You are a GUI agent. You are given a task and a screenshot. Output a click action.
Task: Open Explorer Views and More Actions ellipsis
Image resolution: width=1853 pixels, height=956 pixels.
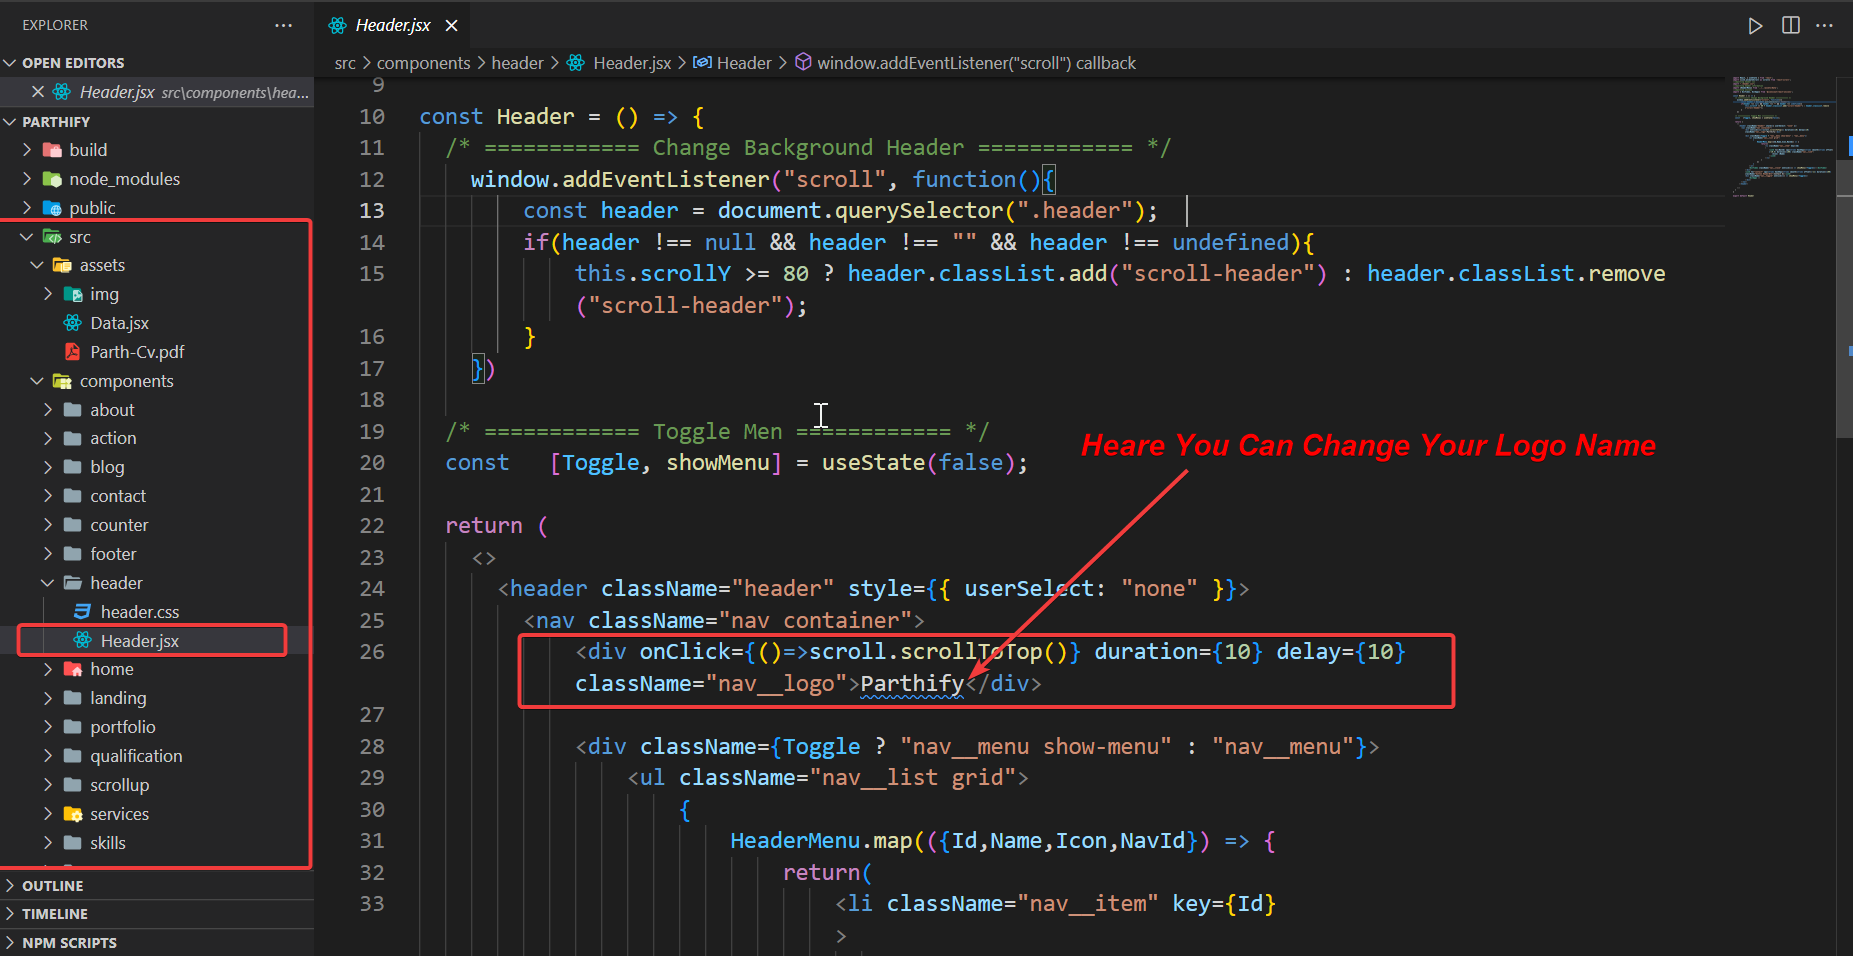[283, 25]
